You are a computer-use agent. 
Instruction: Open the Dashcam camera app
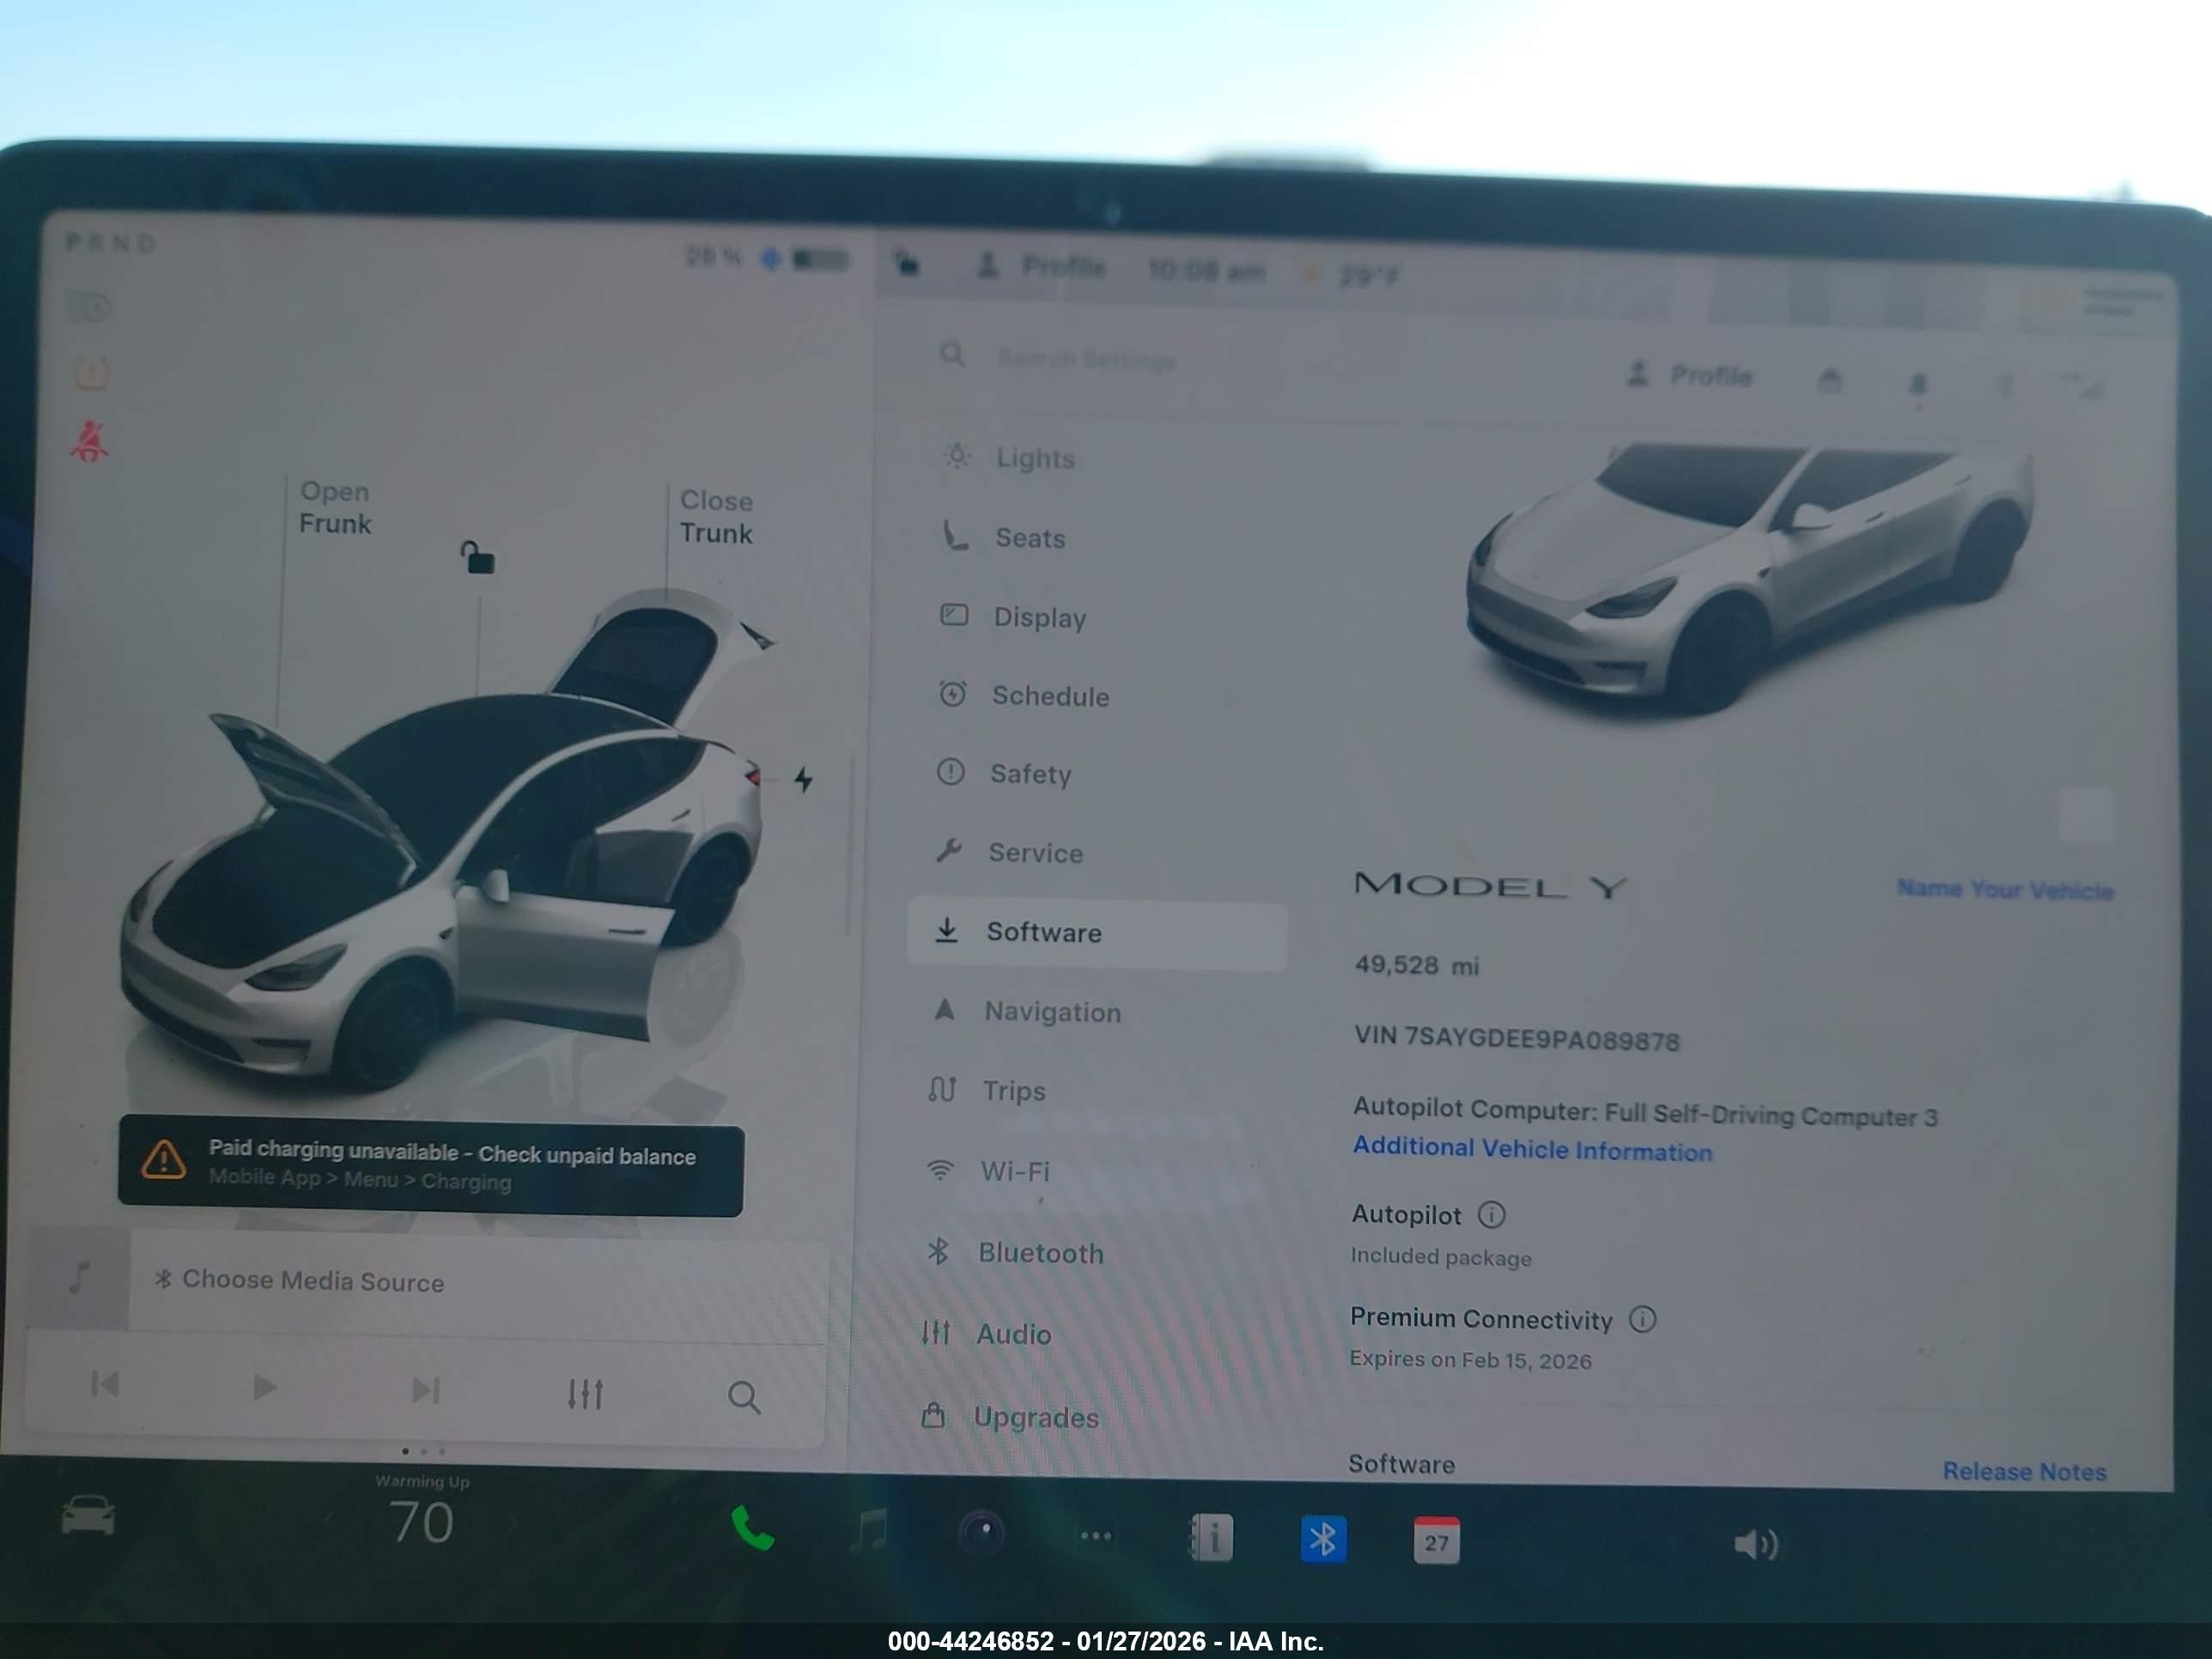click(x=982, y=1533)
